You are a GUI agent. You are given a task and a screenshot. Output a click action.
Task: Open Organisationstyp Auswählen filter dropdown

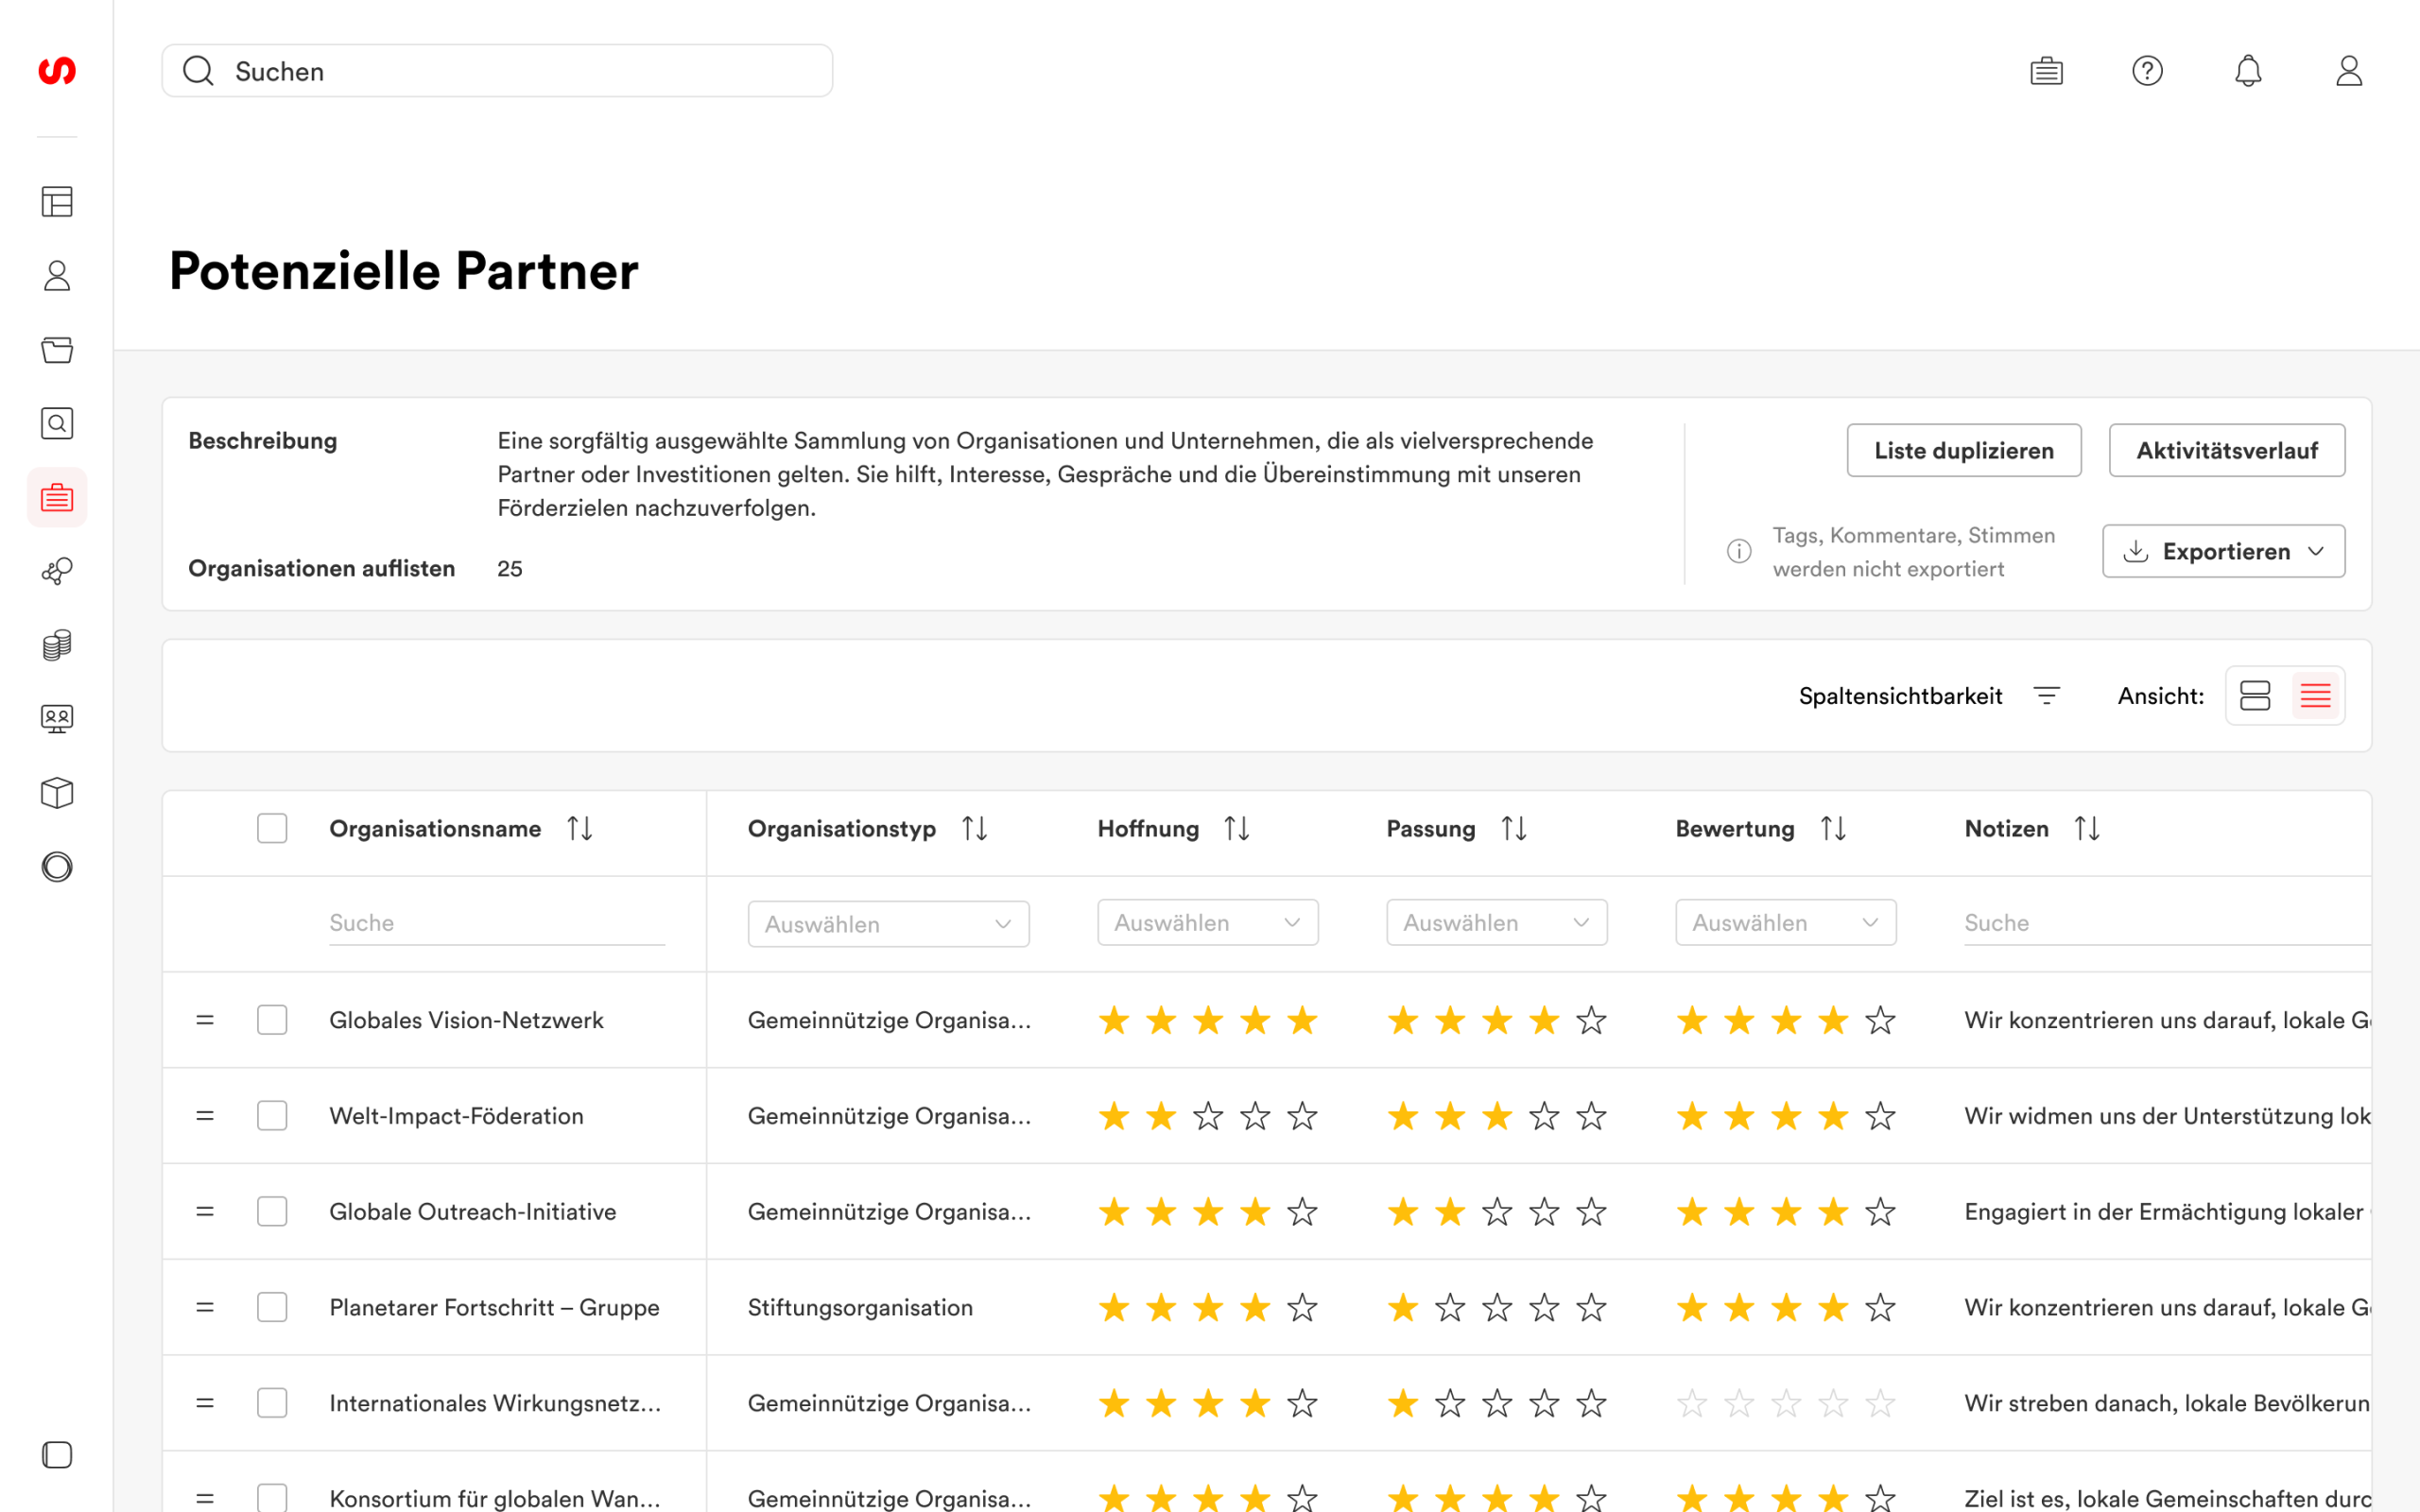point(888,924)
